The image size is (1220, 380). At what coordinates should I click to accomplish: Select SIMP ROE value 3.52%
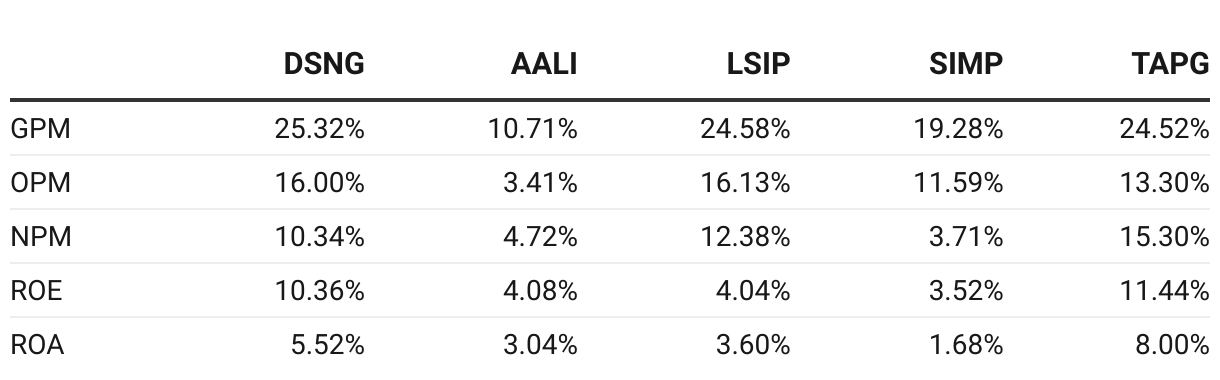coord(966,291)
